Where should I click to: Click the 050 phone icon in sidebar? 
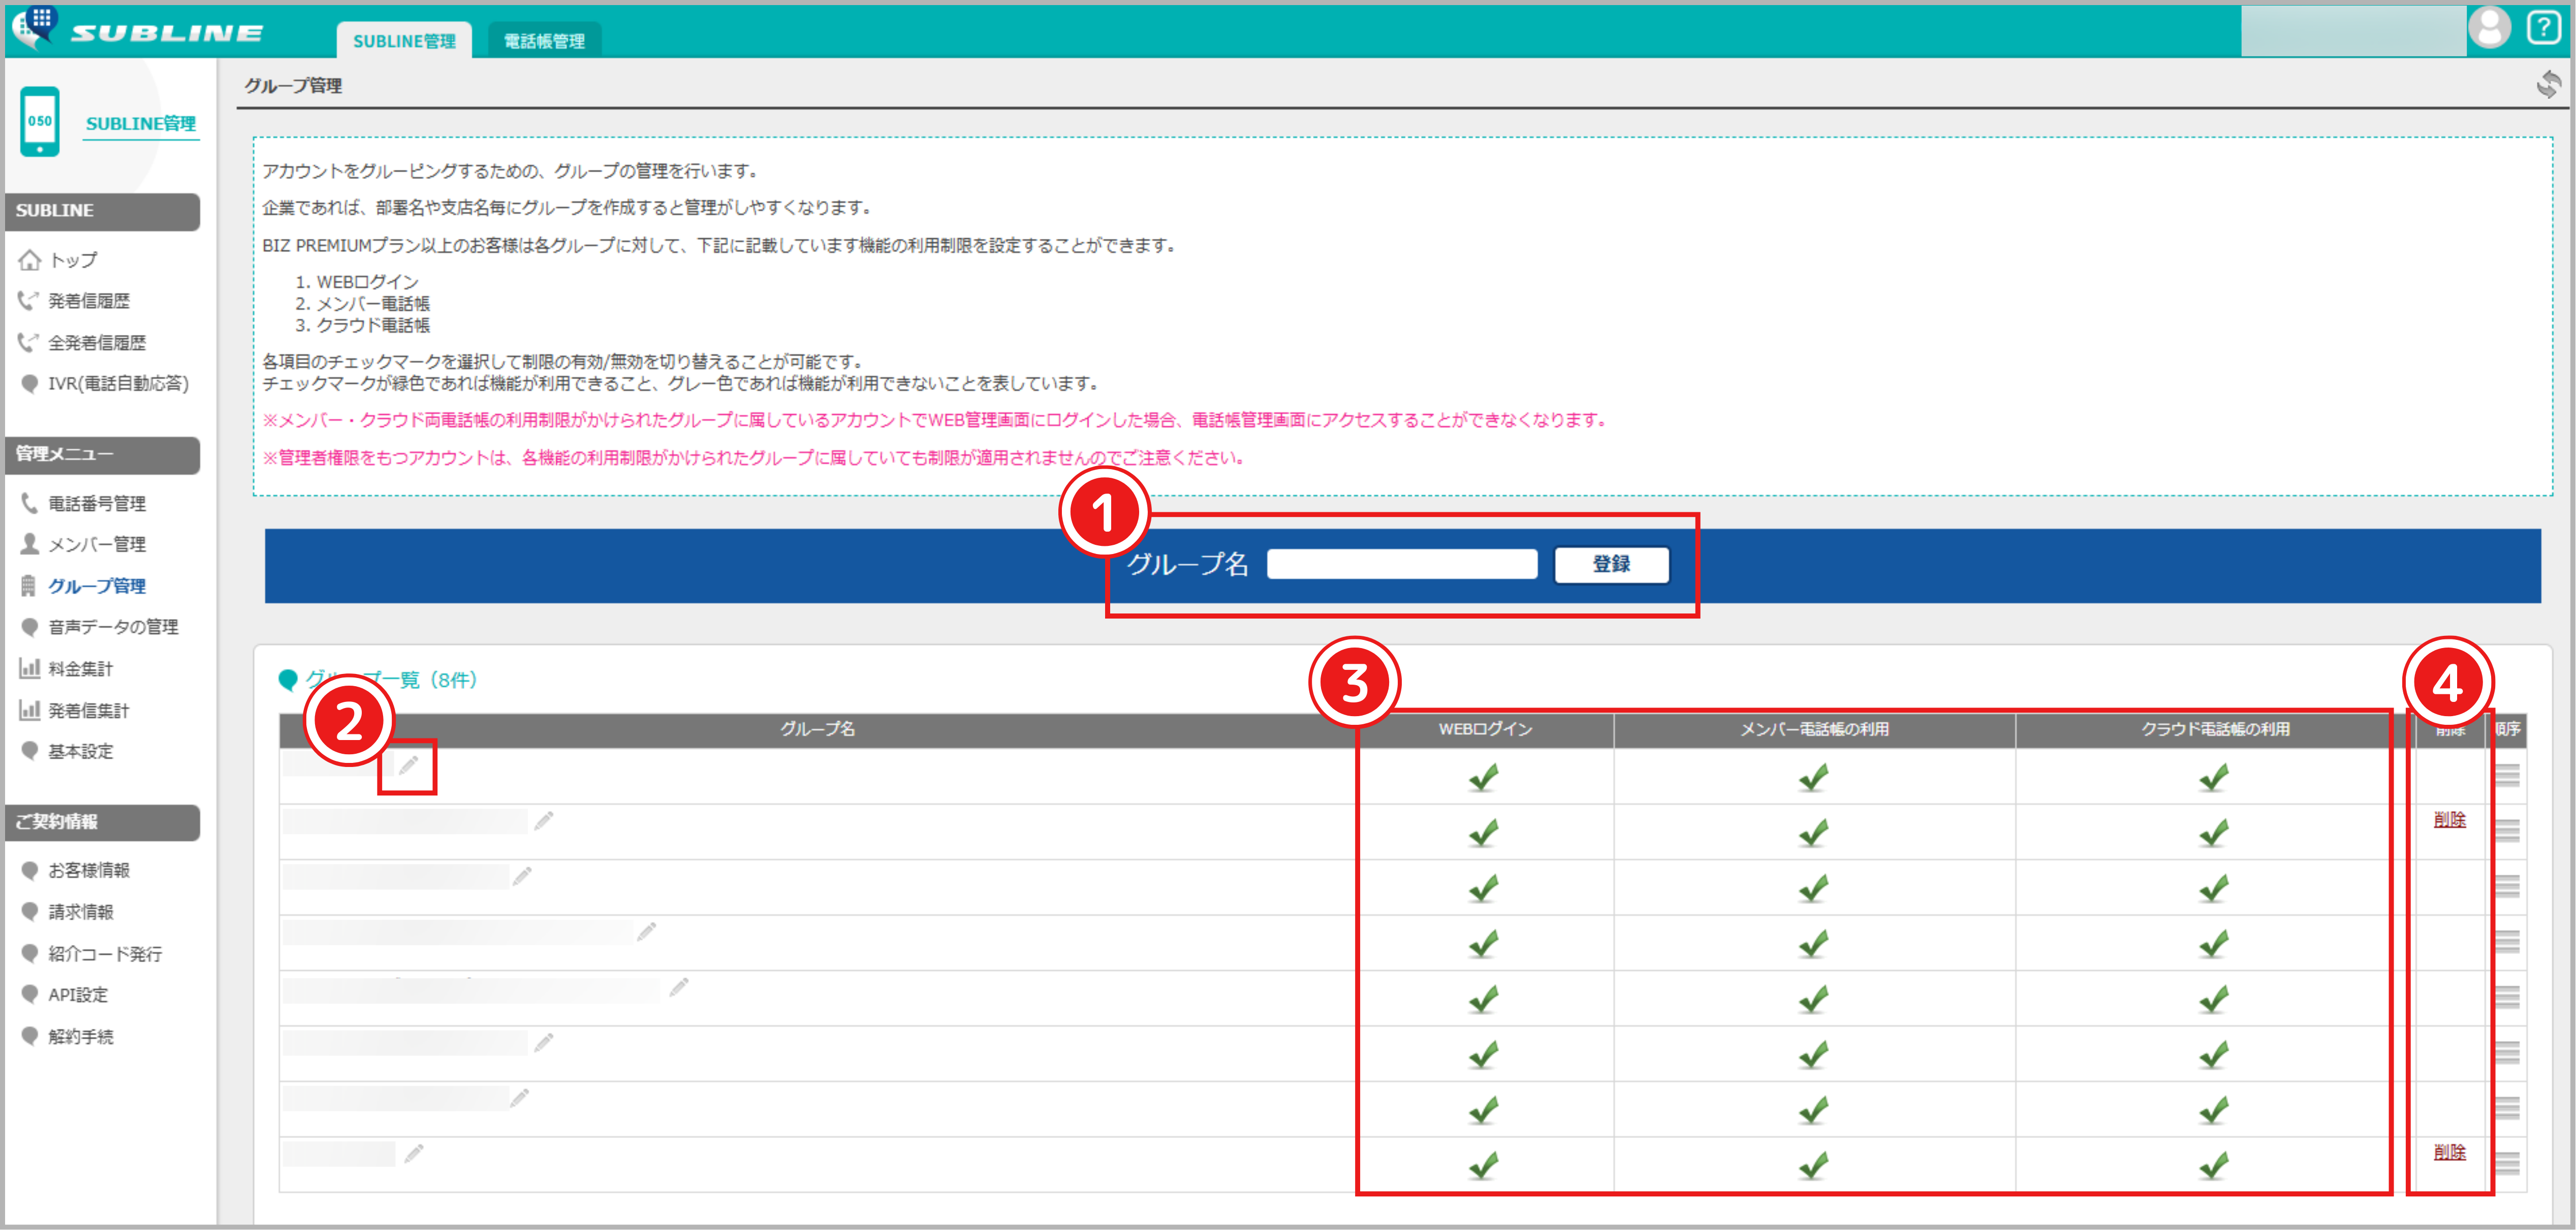pos(40,122)
